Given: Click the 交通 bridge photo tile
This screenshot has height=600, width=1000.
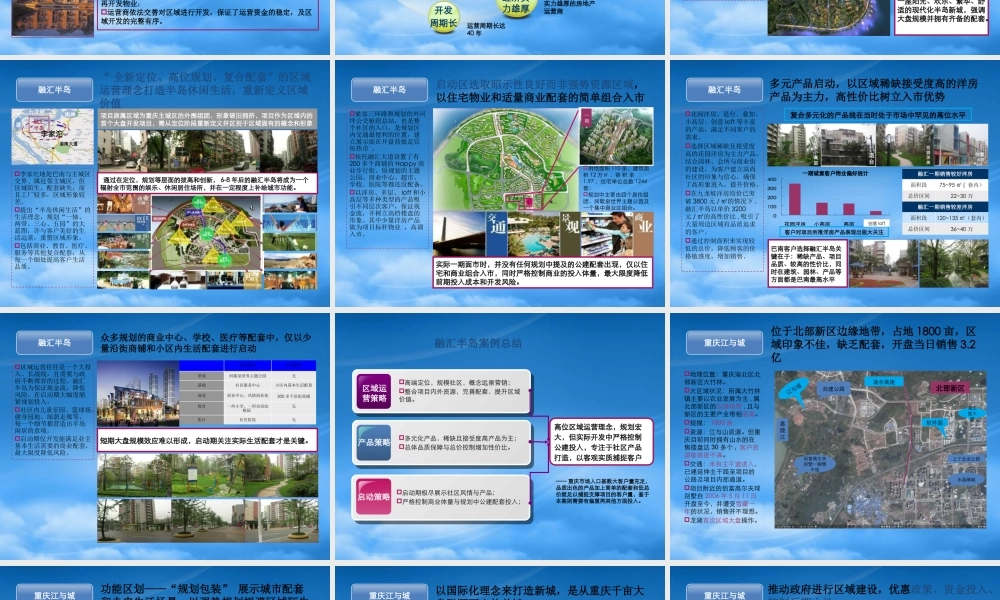Looking at the screenshot, I should click(x=471, y=234).
